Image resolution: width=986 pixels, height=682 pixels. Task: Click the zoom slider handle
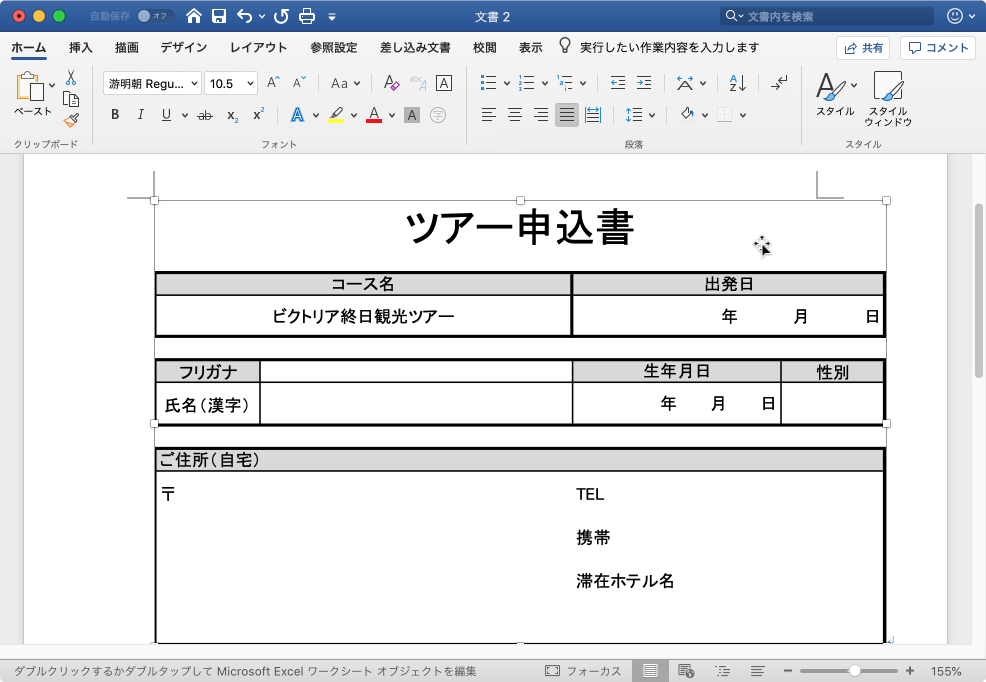[855, 671]
